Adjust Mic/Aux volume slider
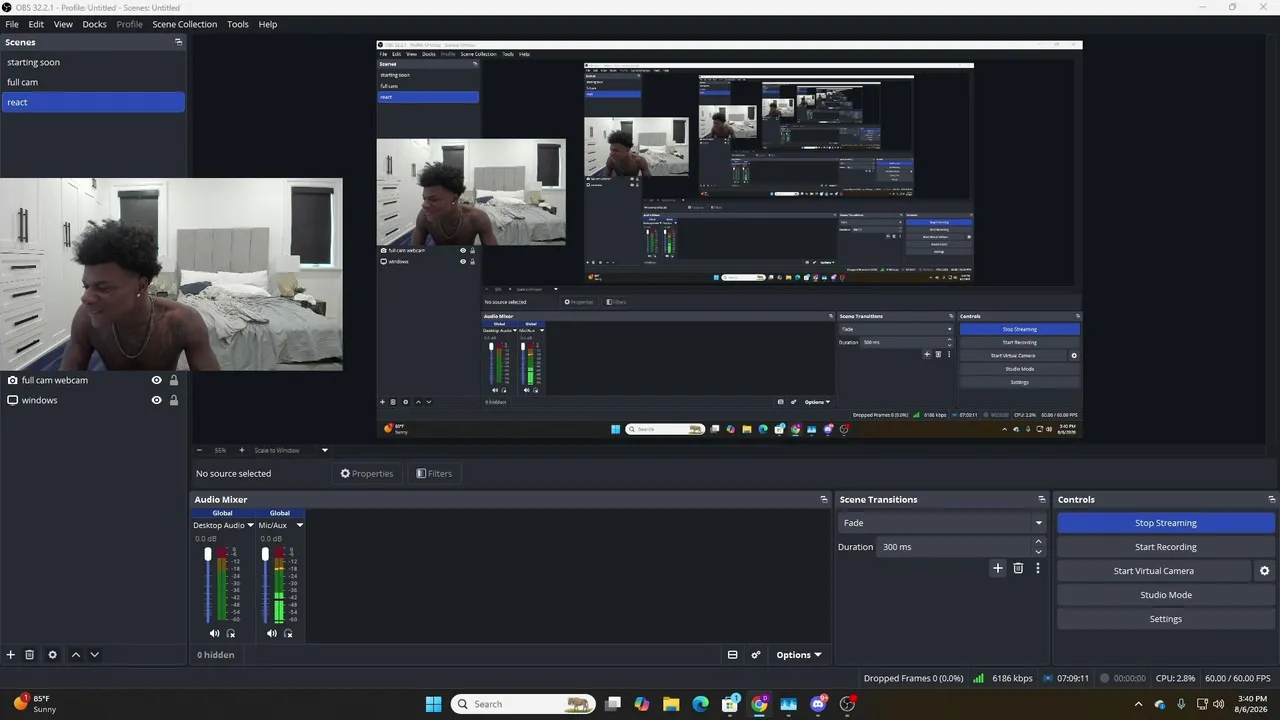1280x720 pixels. pos(265,585)
